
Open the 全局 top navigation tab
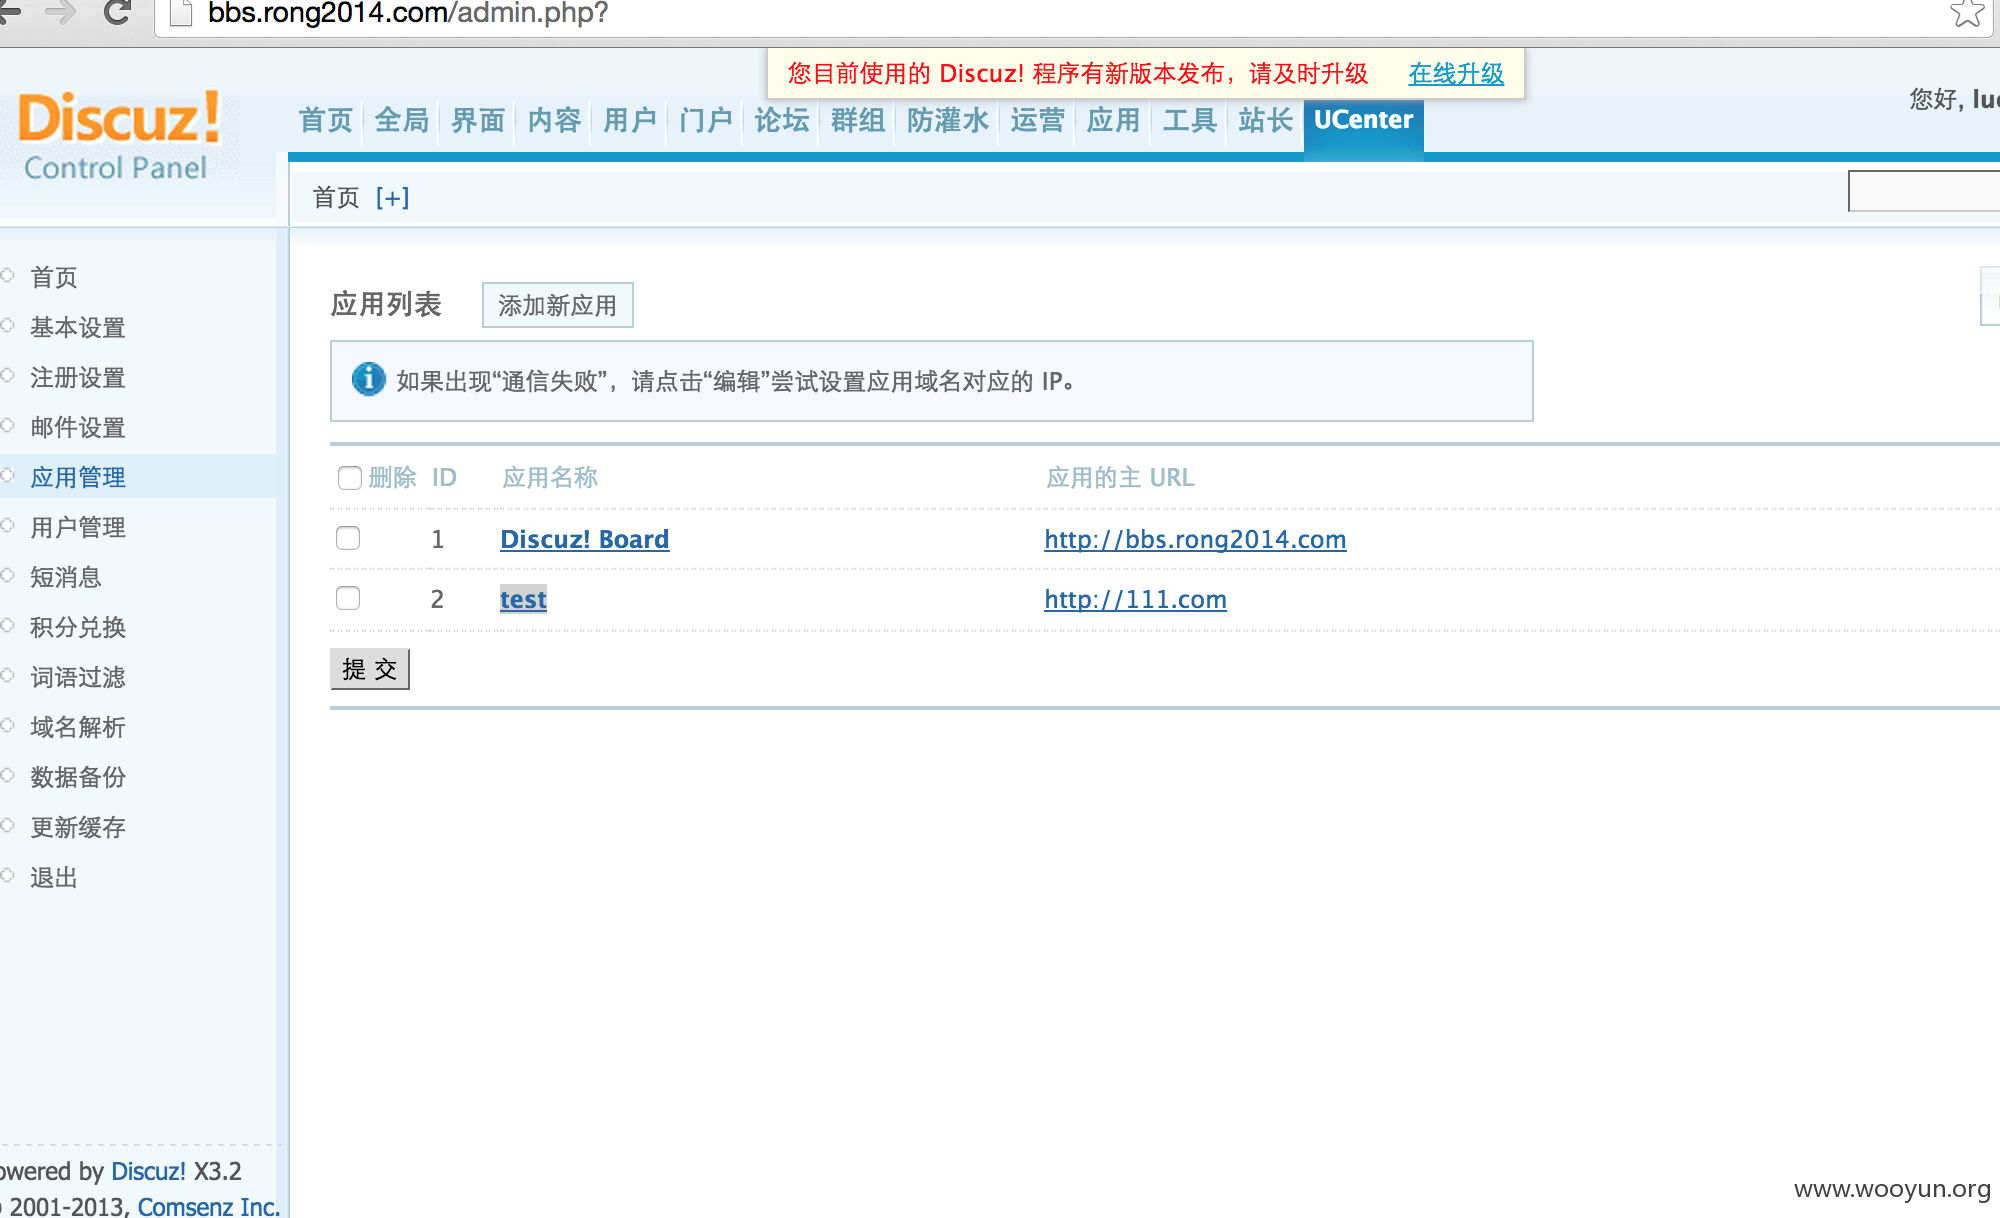[402, 121]
